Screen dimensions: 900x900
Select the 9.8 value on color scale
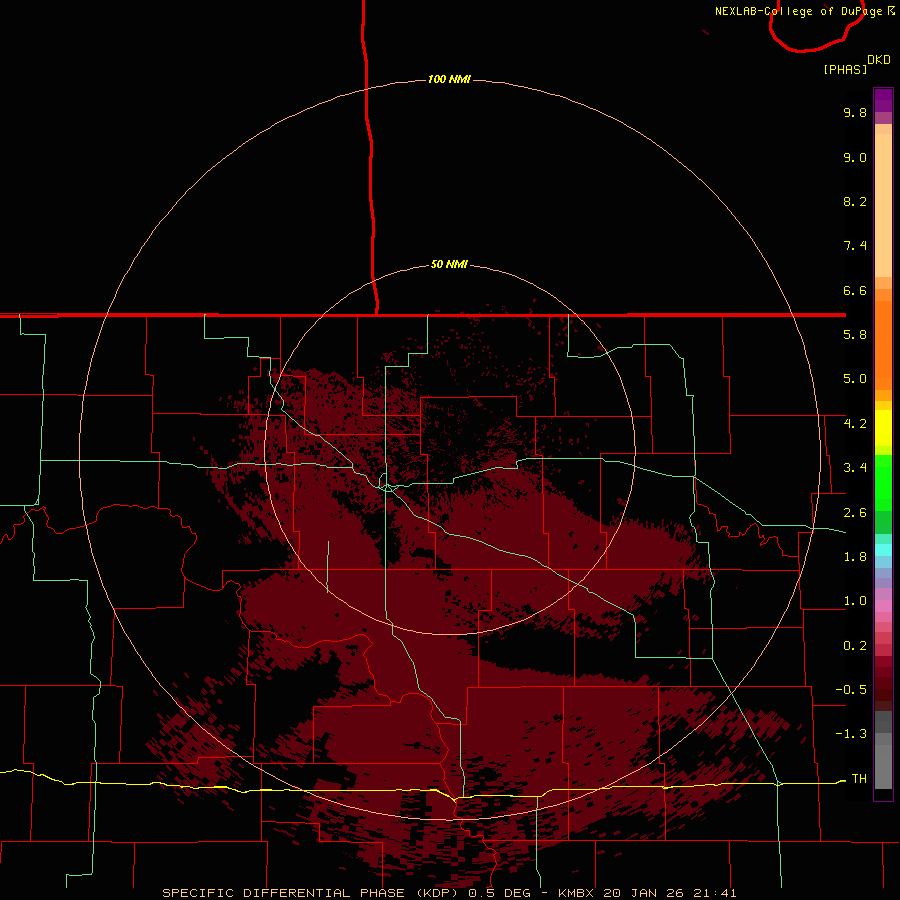(855, 112)
